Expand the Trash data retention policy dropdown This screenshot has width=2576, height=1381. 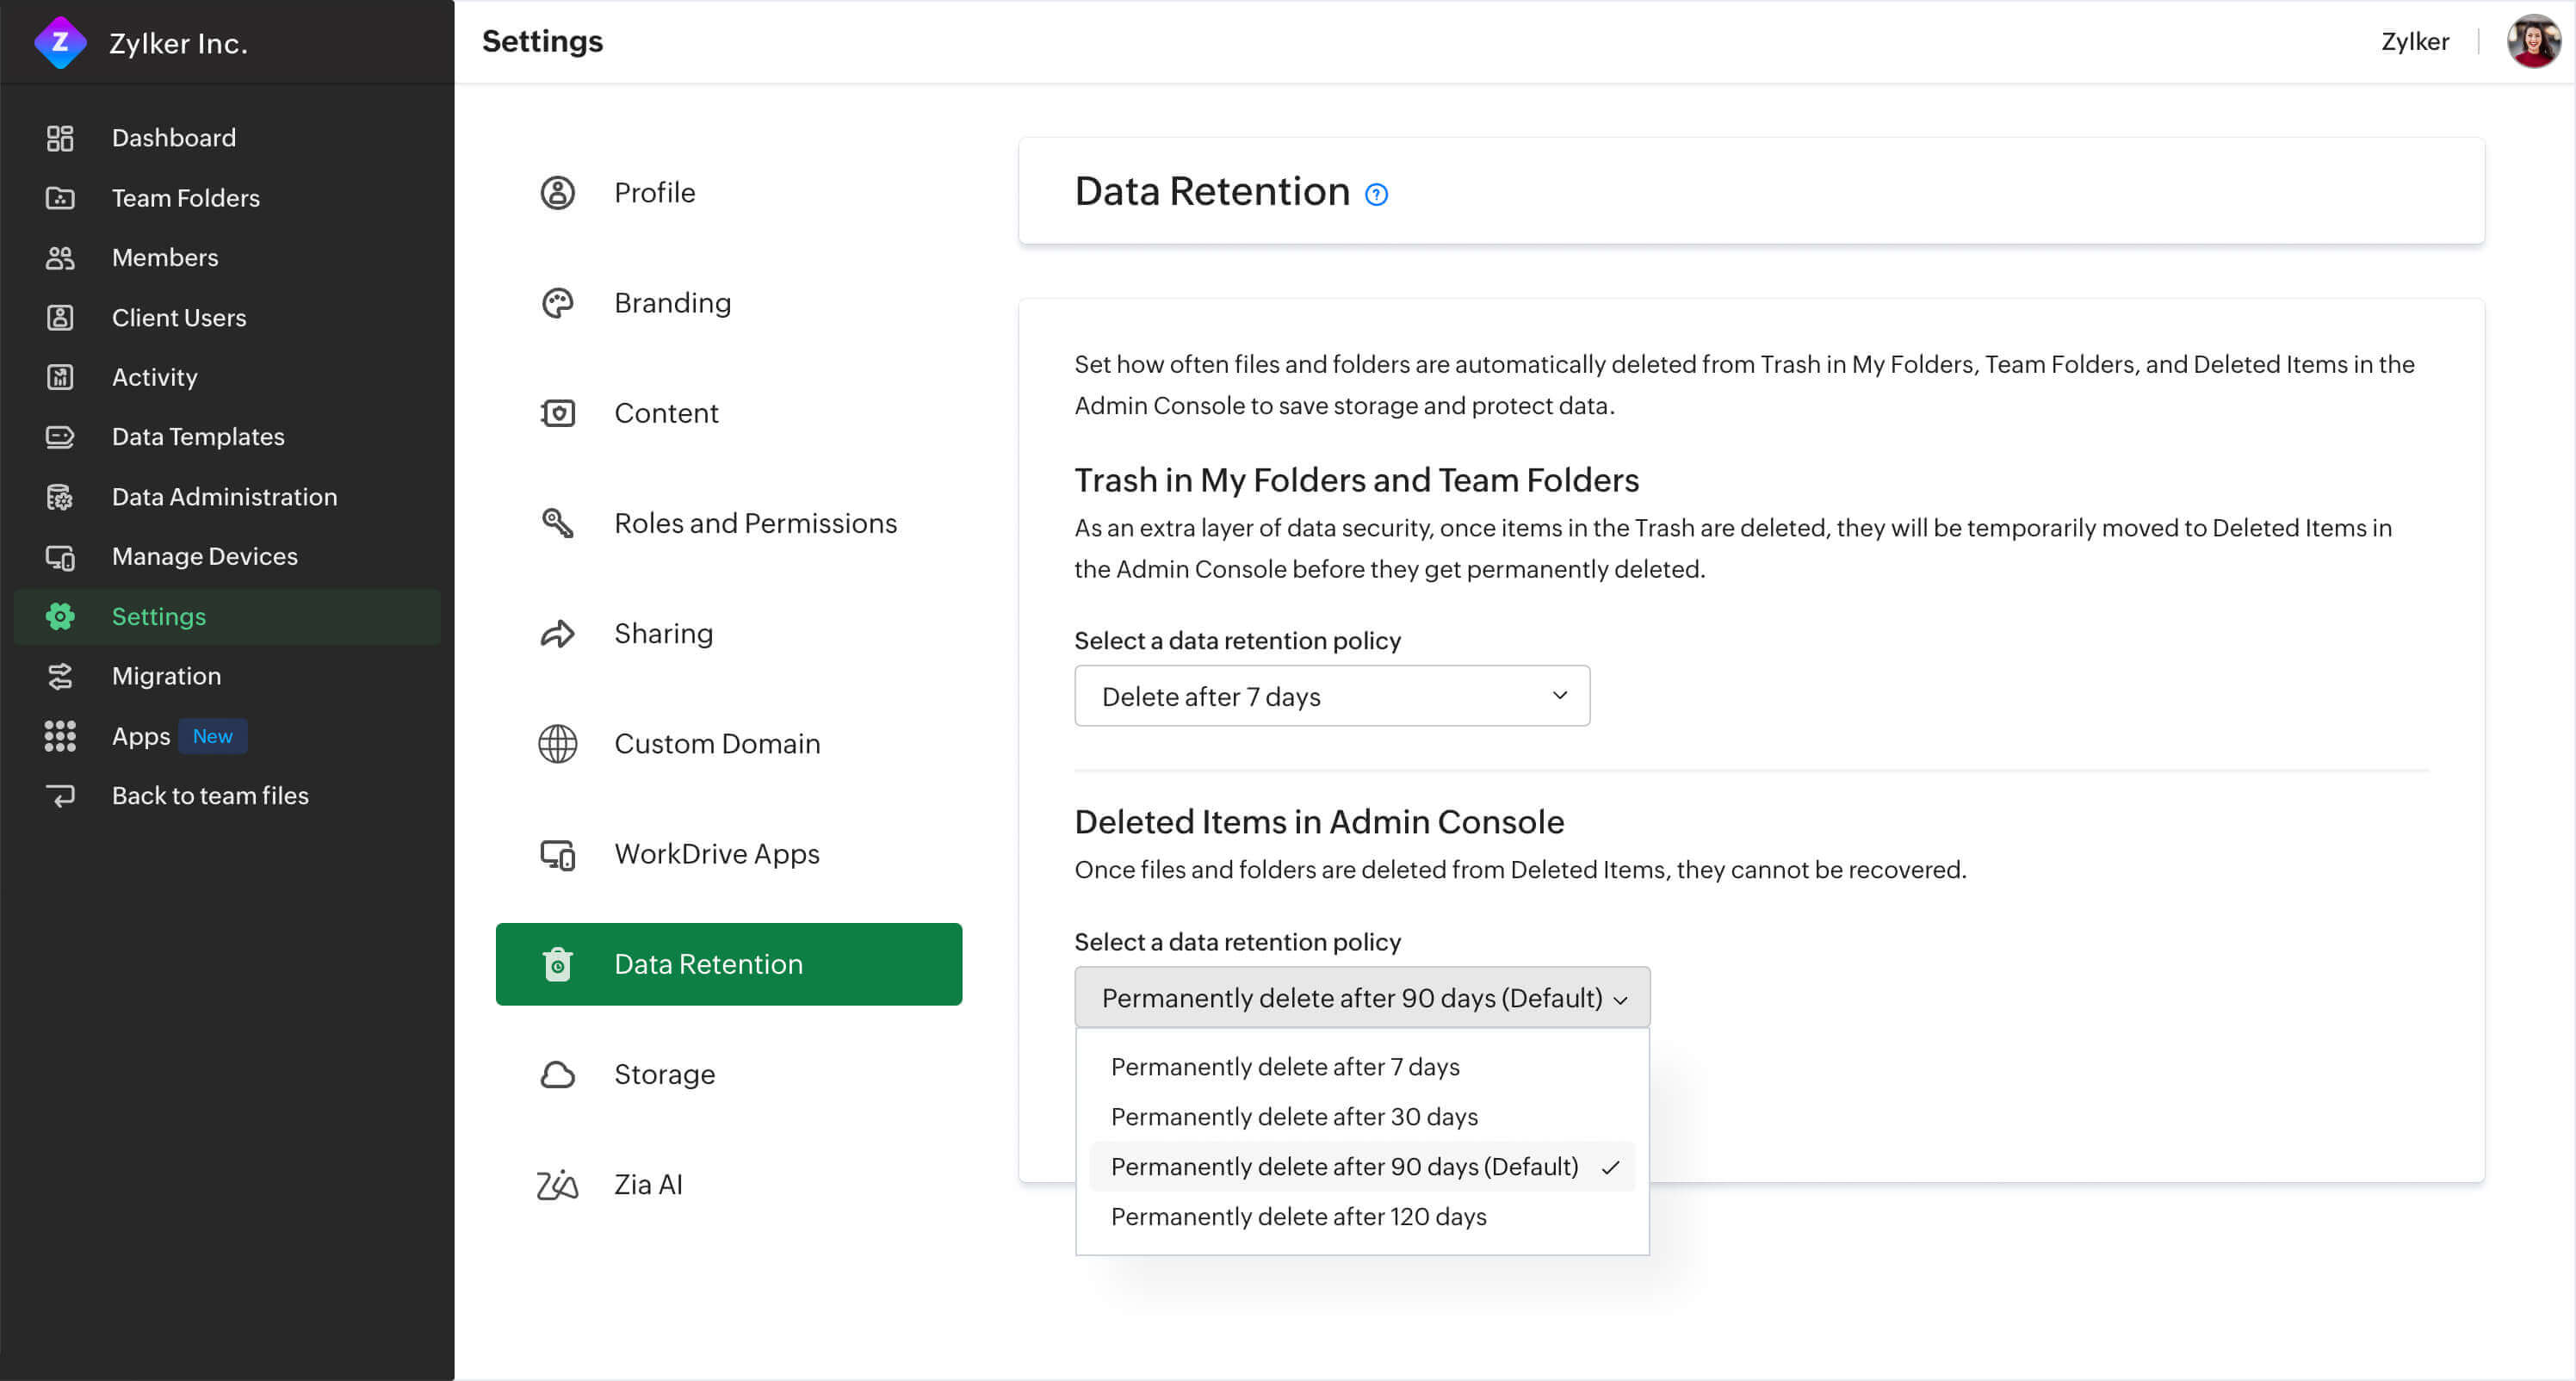[x=1332, y=695]
